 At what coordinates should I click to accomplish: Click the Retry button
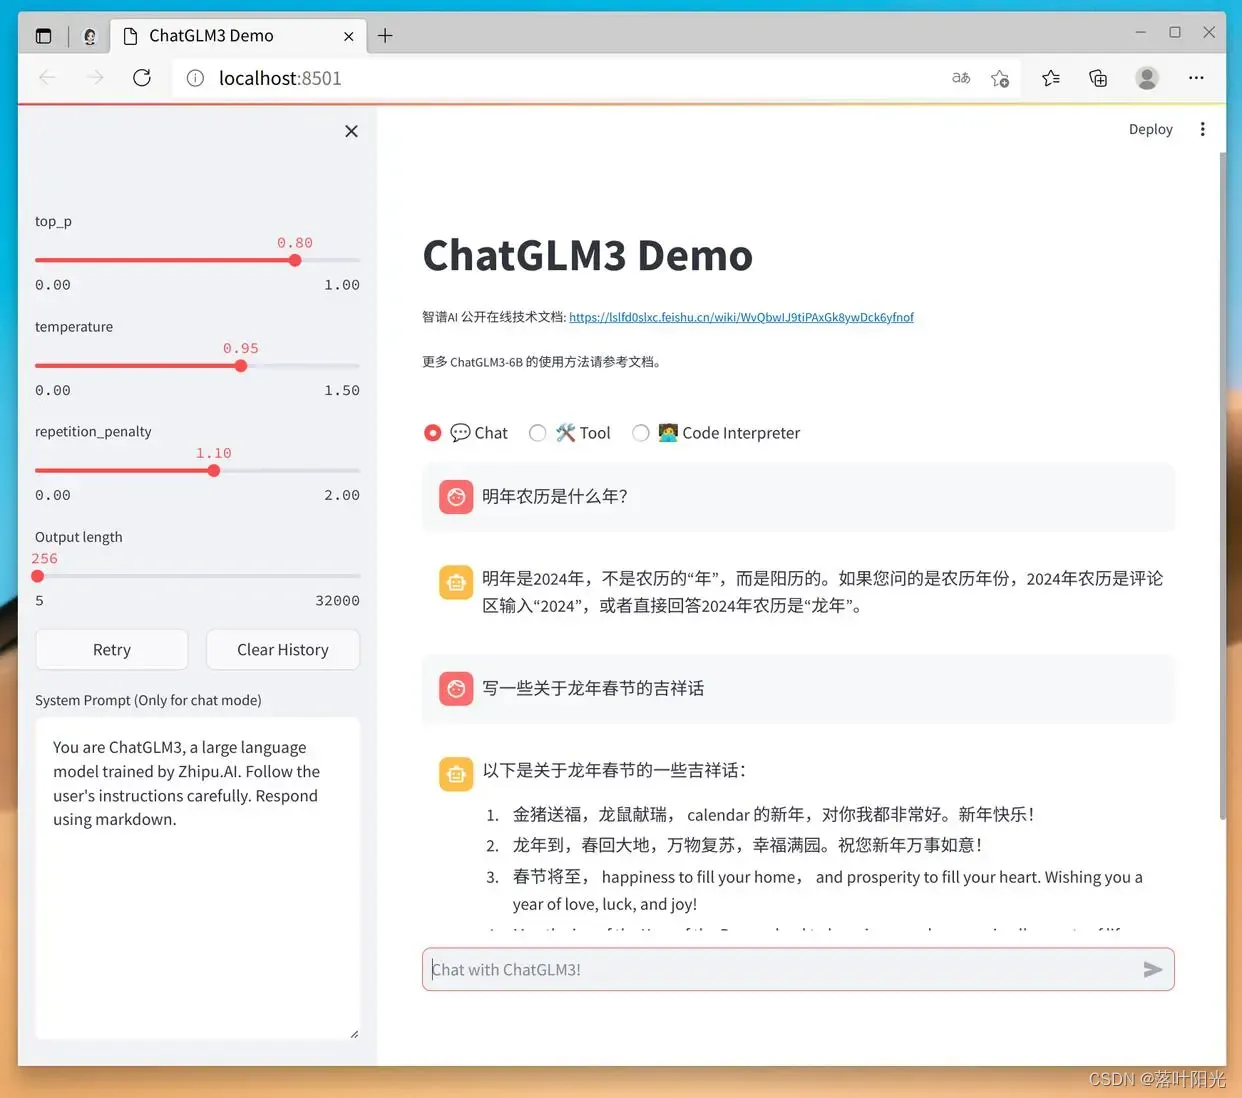click(112, 650)
